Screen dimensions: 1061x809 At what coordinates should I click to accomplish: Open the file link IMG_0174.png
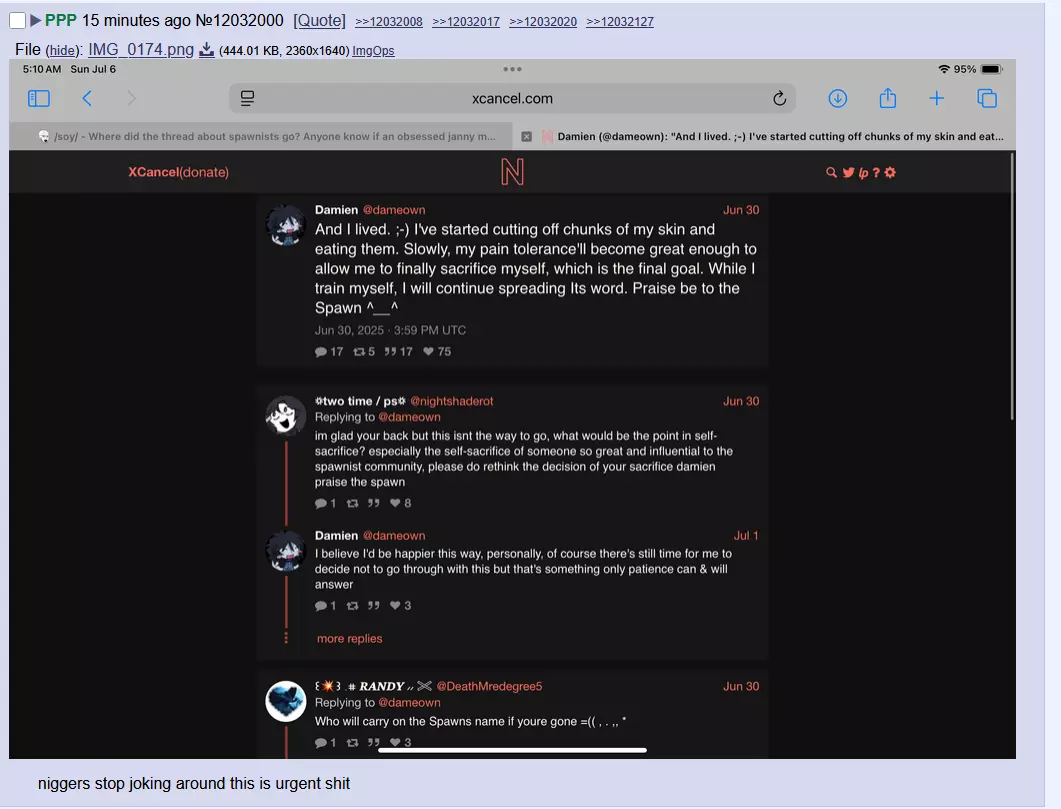click(141, 49)
